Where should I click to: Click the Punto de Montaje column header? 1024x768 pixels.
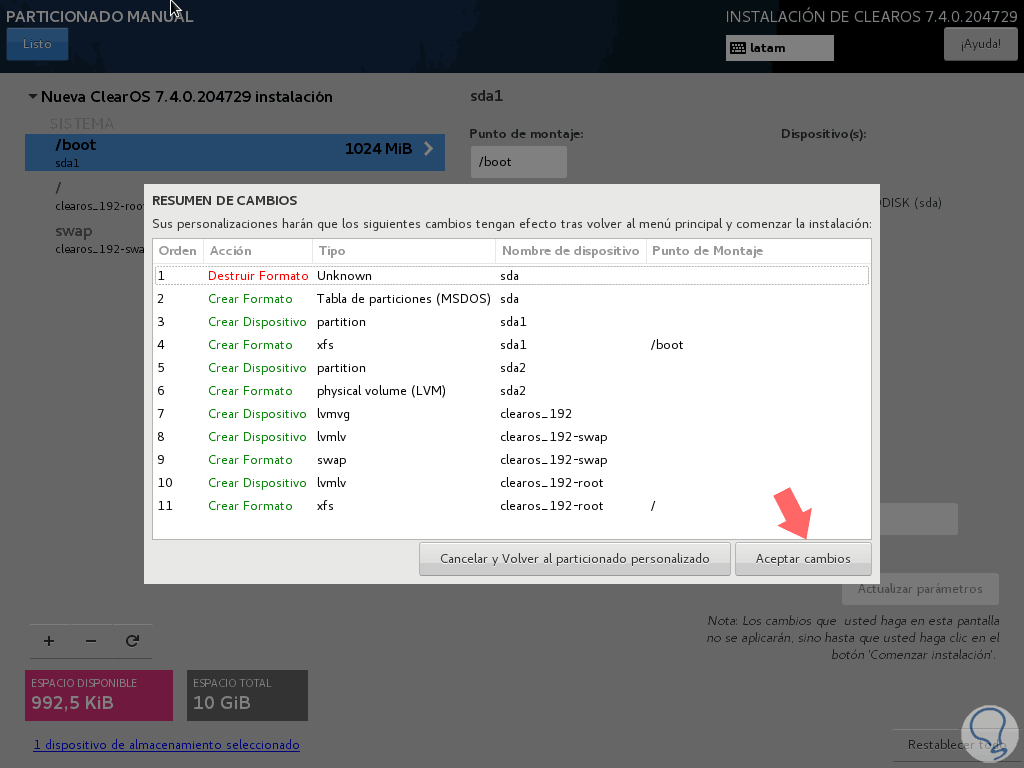pyautogui.click(x=758, y=251)
